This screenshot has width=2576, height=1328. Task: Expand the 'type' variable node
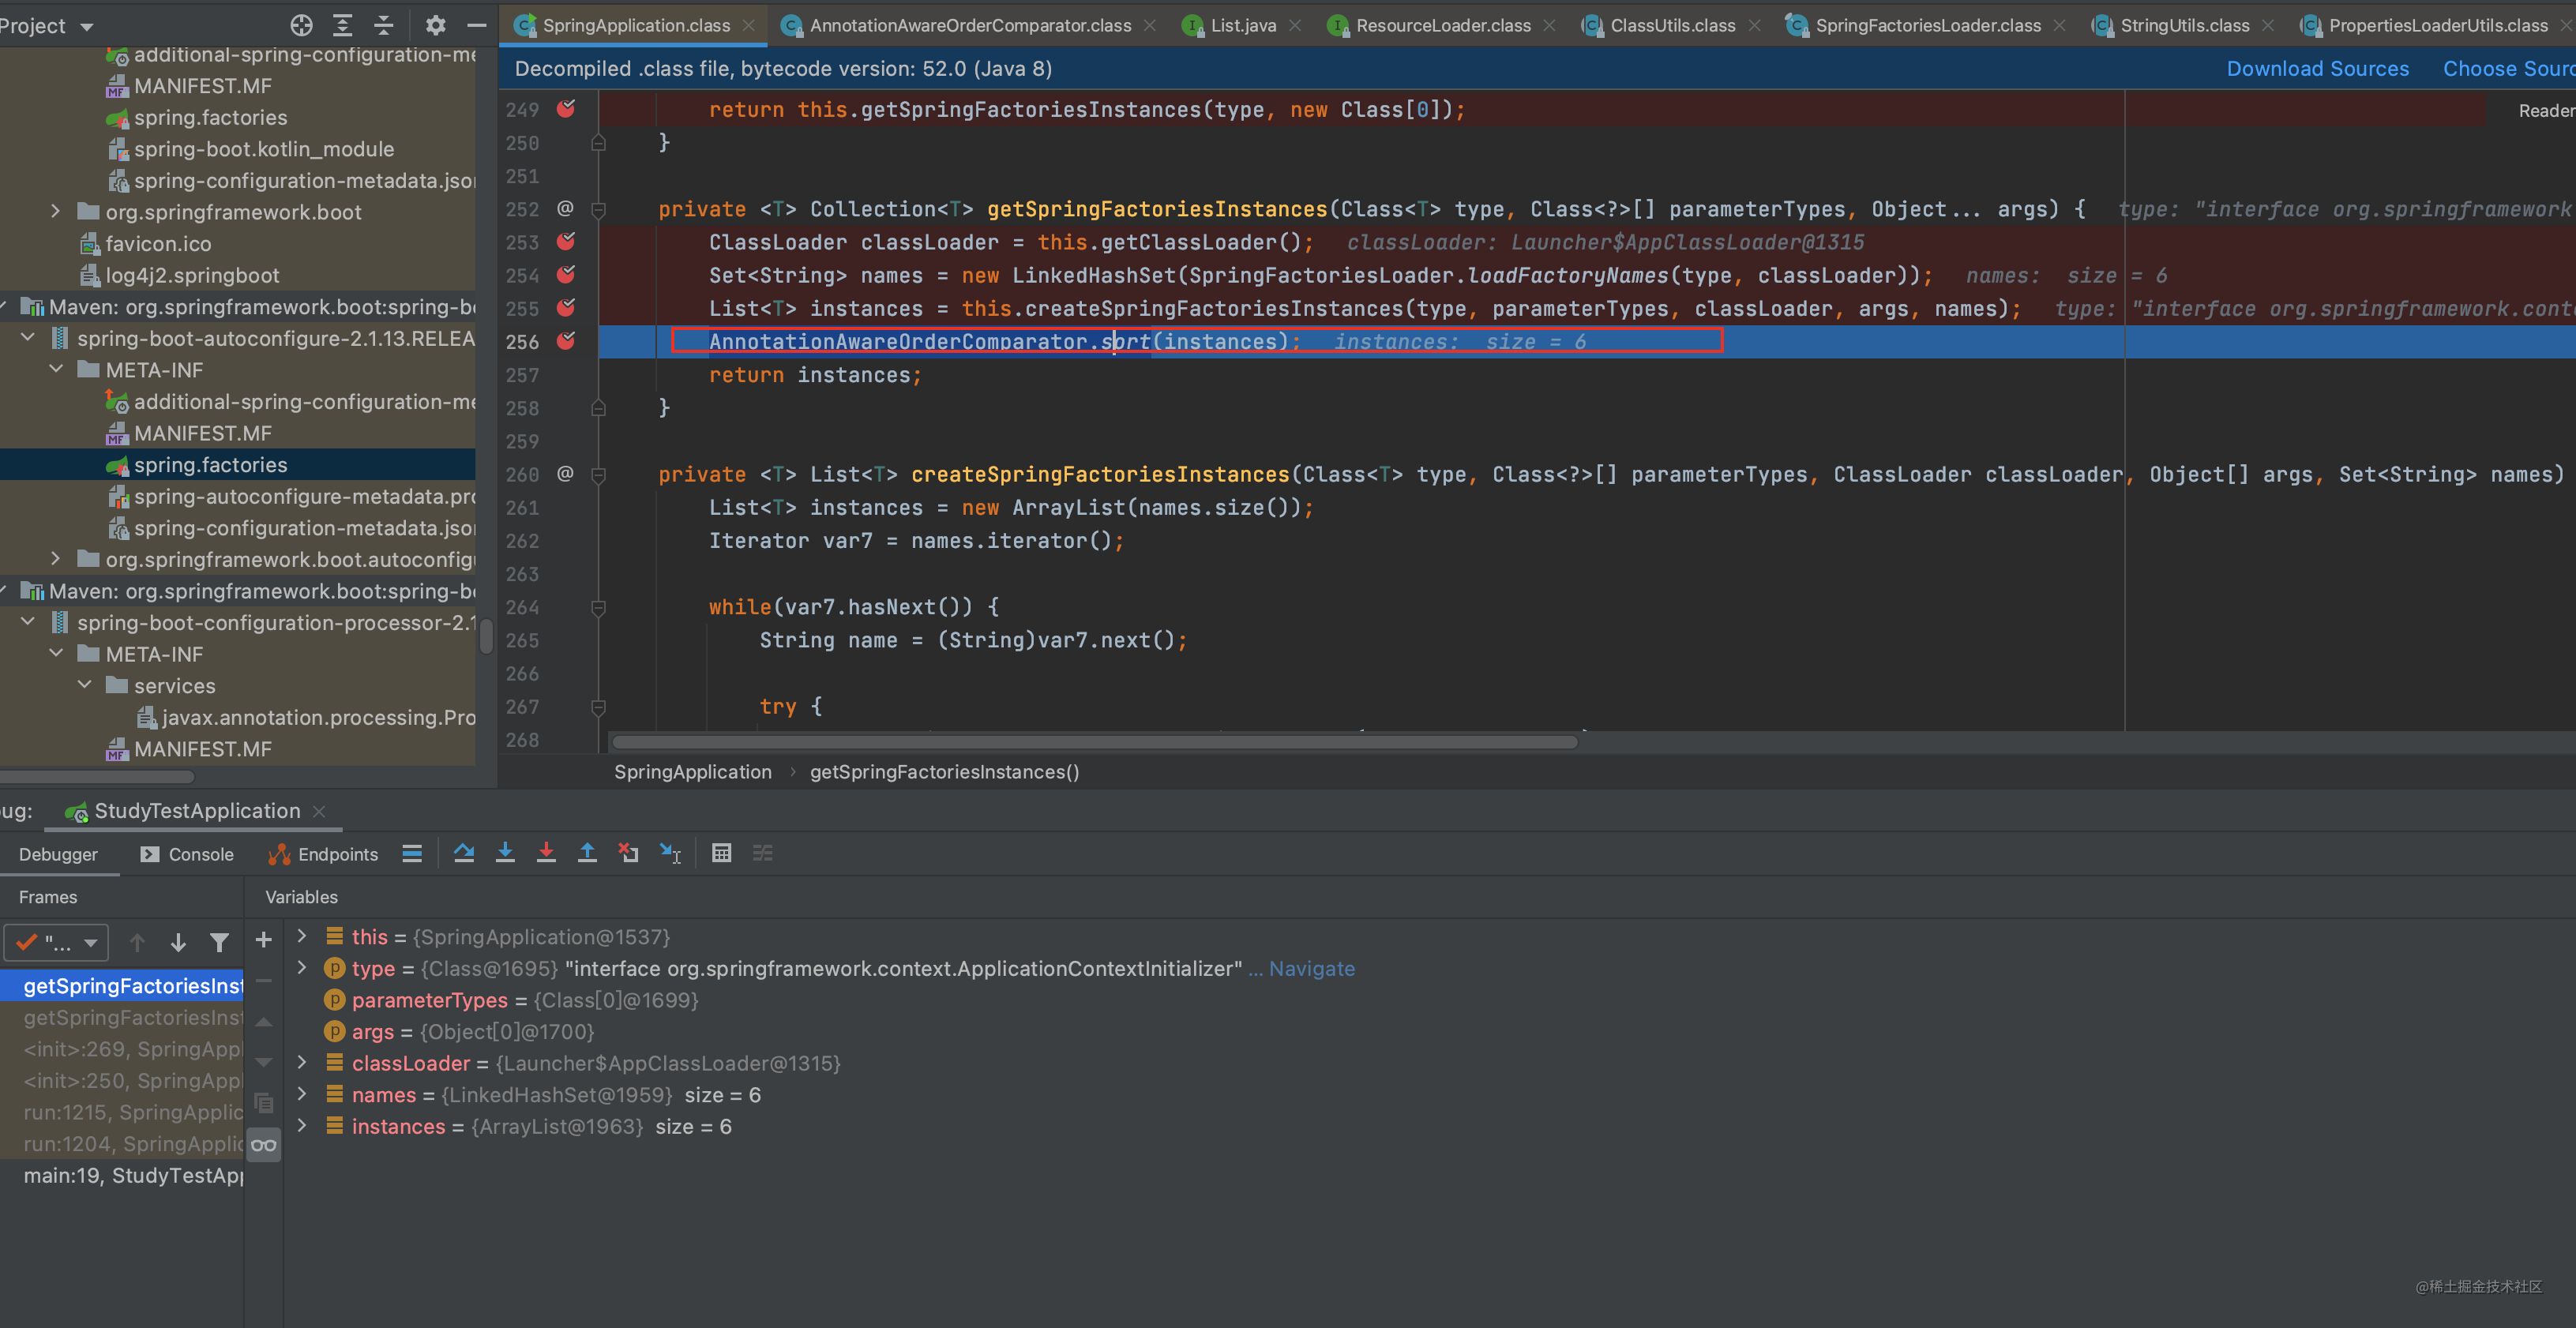[x=302, y=968]
